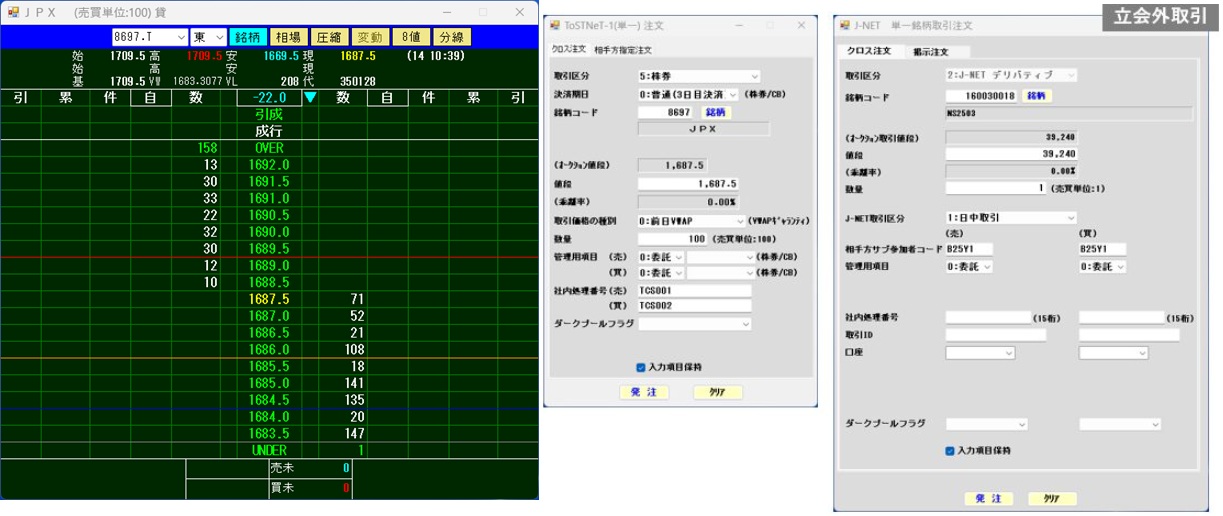The image size is (1223, 516).
Task: Click the OVER row in JPX order board
Action: click(x=269, y=148)
